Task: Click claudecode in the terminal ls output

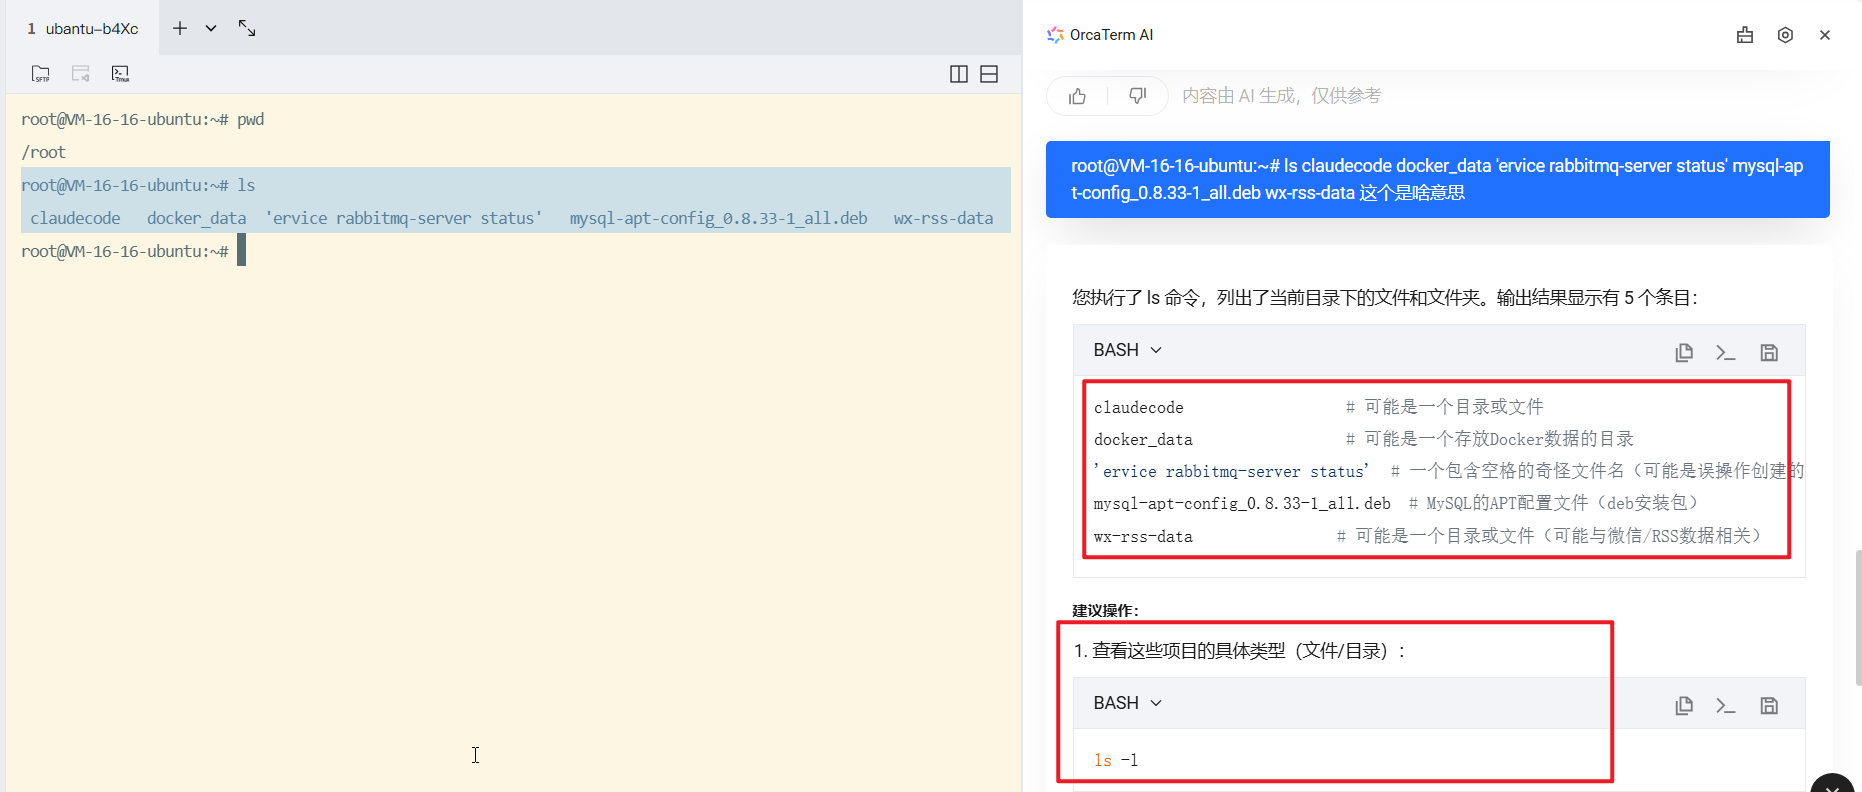Action: click(75, 218)
